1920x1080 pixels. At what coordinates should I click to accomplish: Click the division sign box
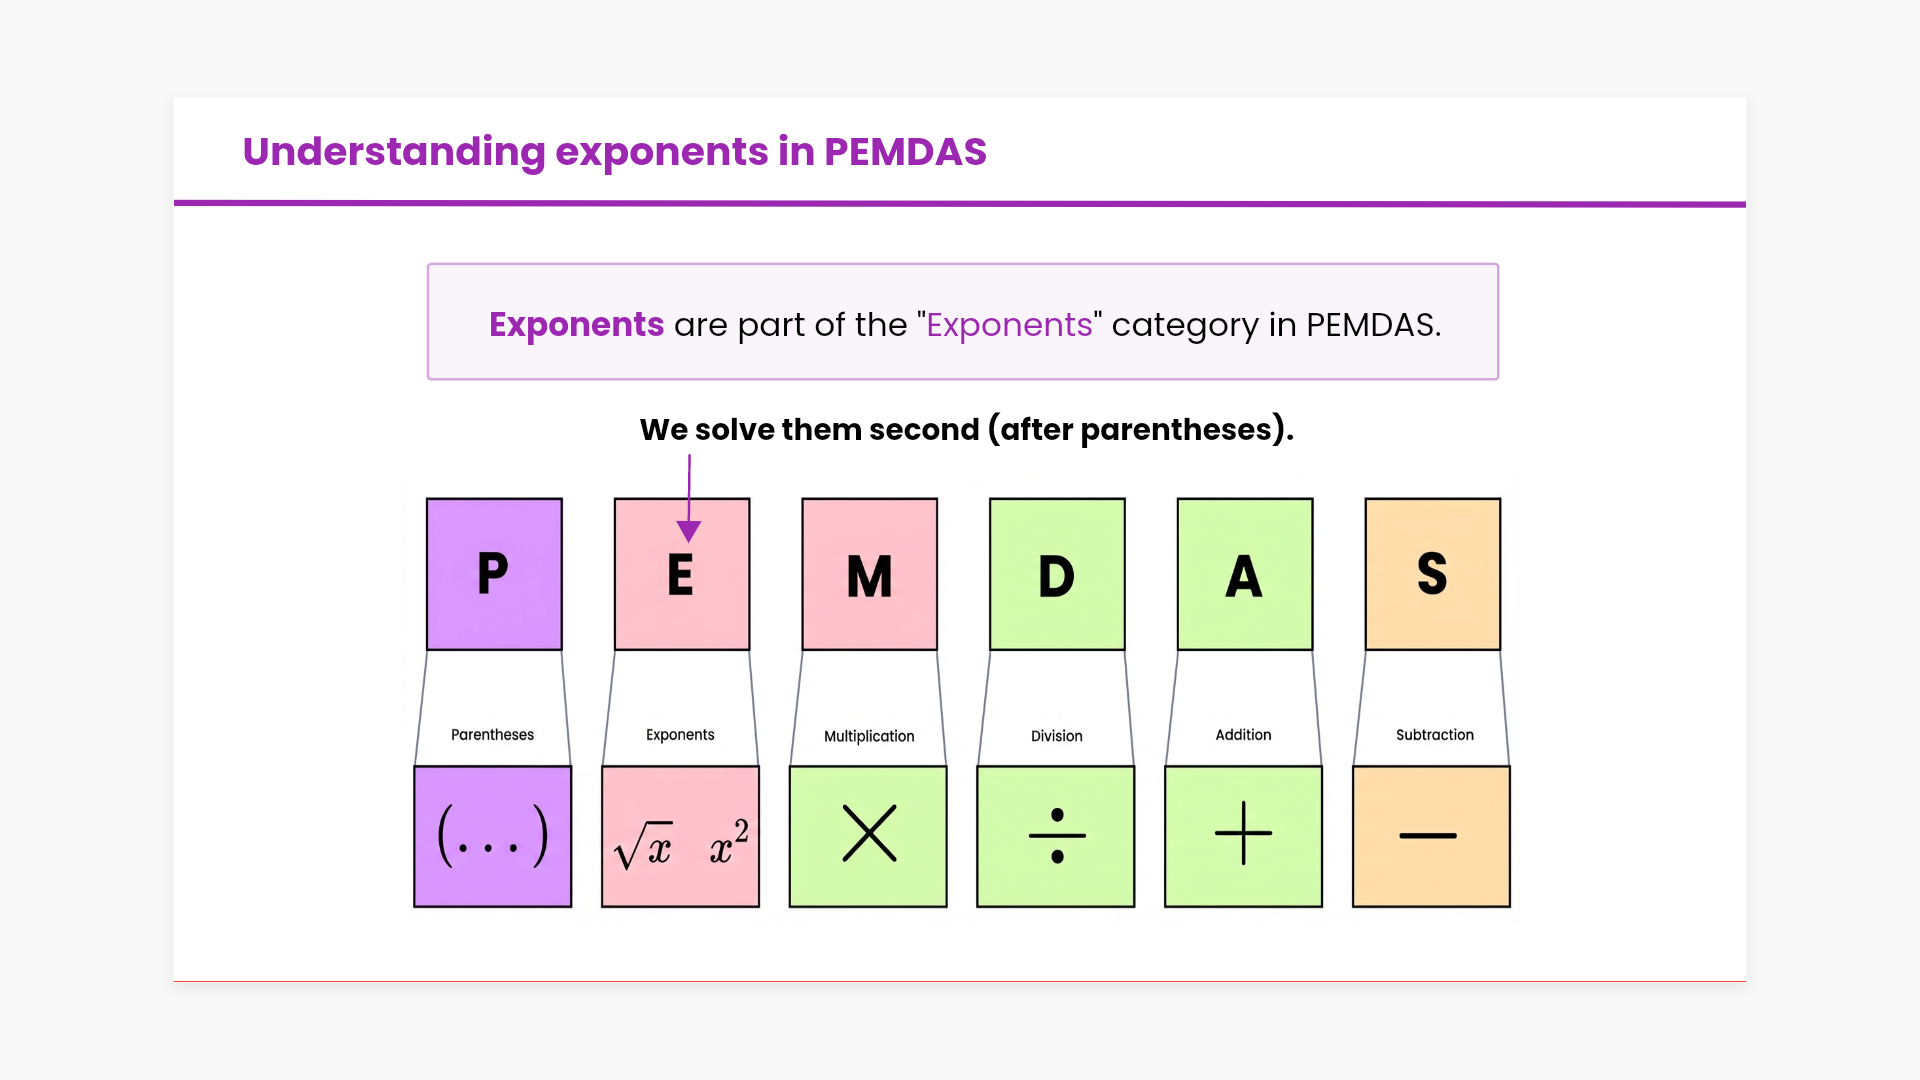[x=1056, y=836]
